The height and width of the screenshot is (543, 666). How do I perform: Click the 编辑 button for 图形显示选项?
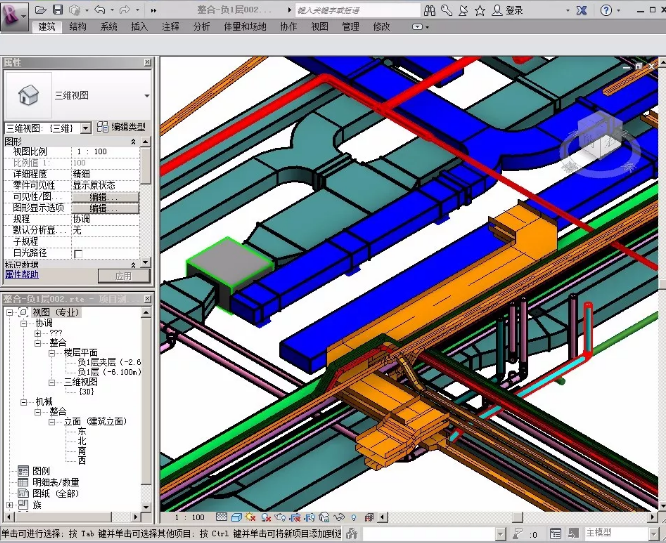105,208
